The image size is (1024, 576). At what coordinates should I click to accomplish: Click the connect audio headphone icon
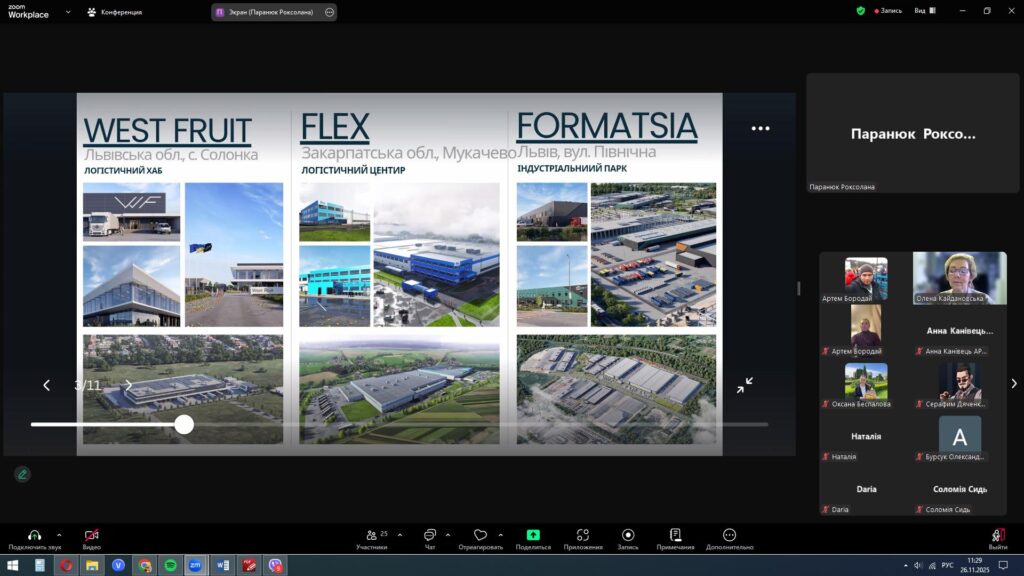(x=34, y=536)
